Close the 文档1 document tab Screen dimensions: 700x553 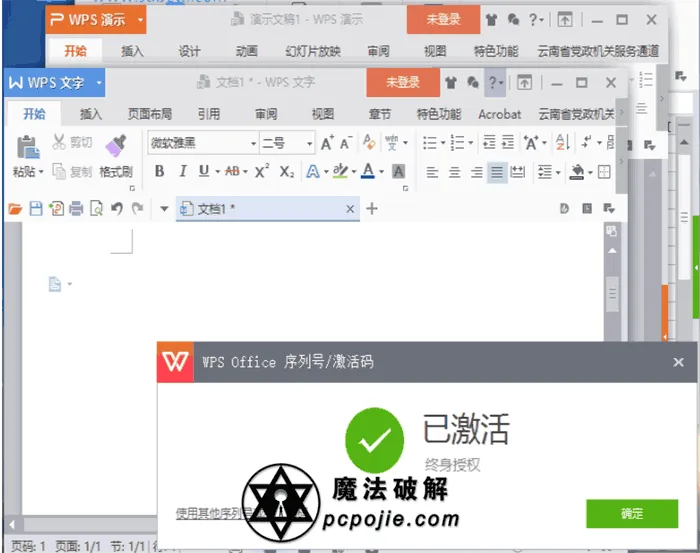350,208
